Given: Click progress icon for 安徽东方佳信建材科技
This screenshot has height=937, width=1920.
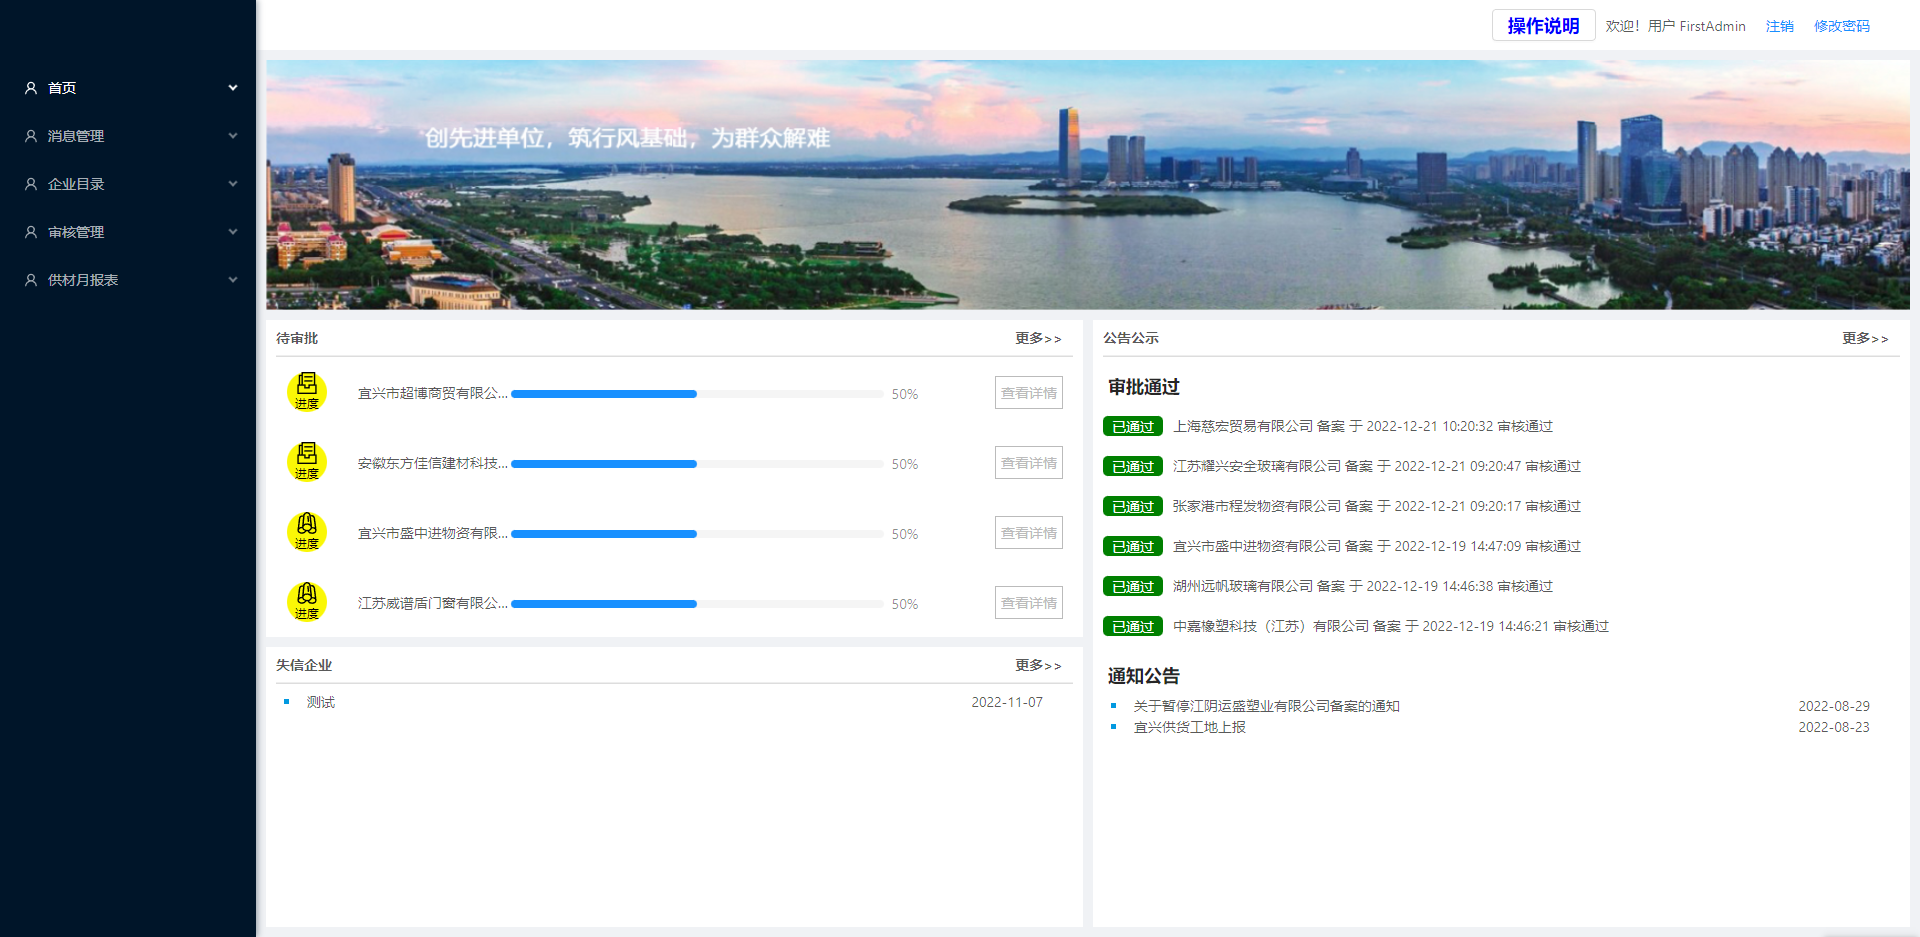Looking at the screenshot, I should (x=307, y=462).
